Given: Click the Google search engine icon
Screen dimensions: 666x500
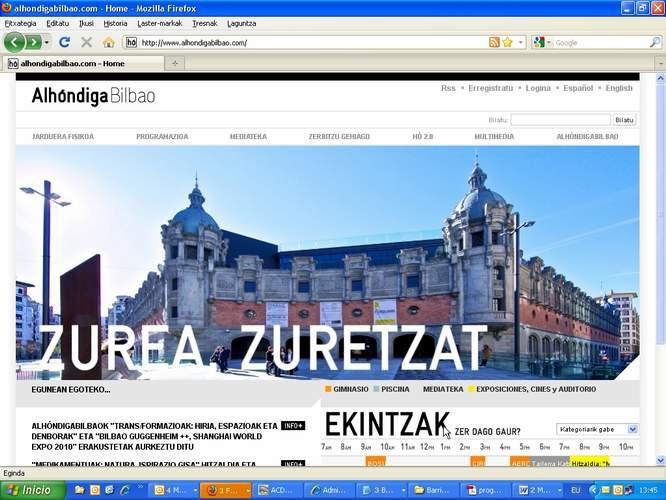Looking at the screenshot, I should (x=539, y=42).
